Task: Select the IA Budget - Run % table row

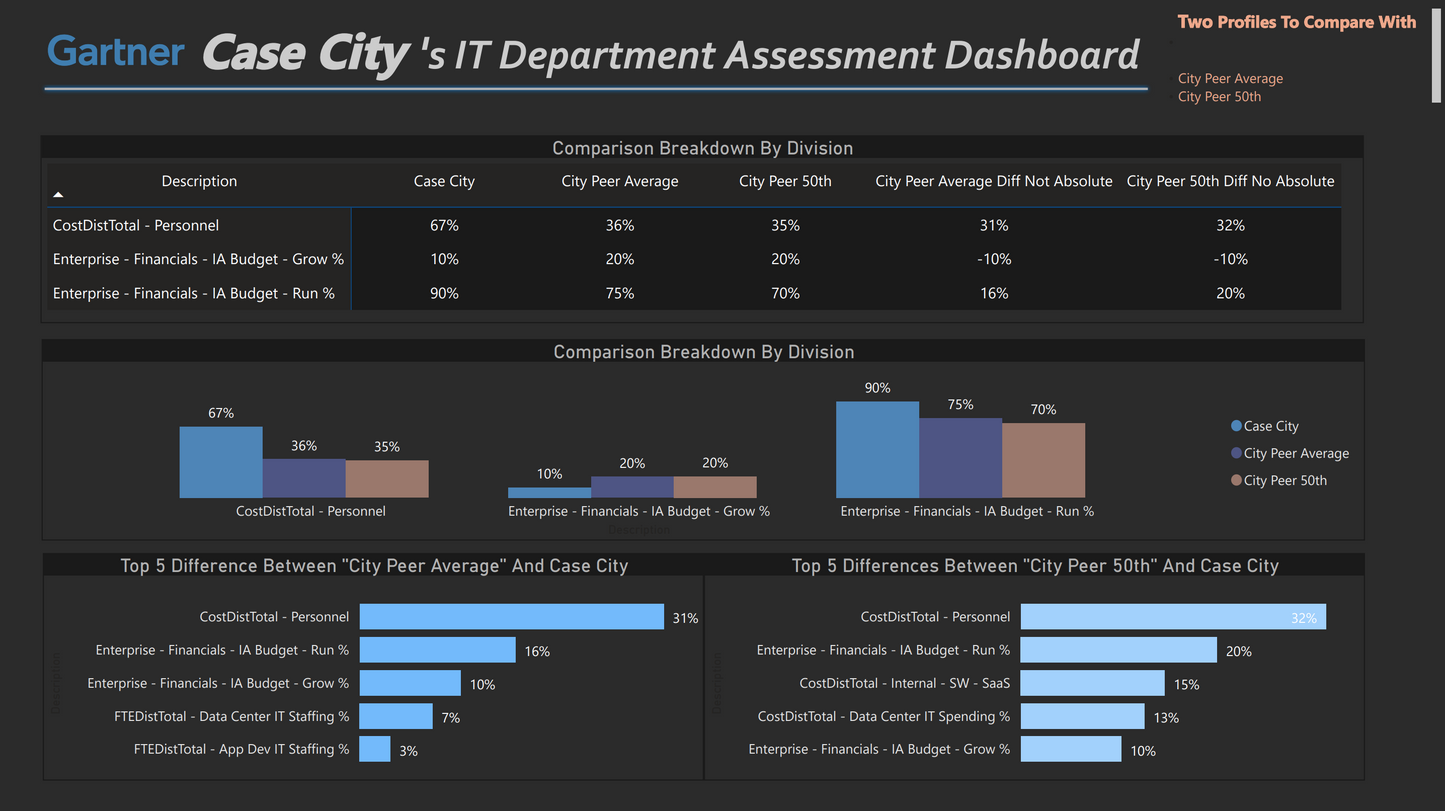Action: (193, 293)
